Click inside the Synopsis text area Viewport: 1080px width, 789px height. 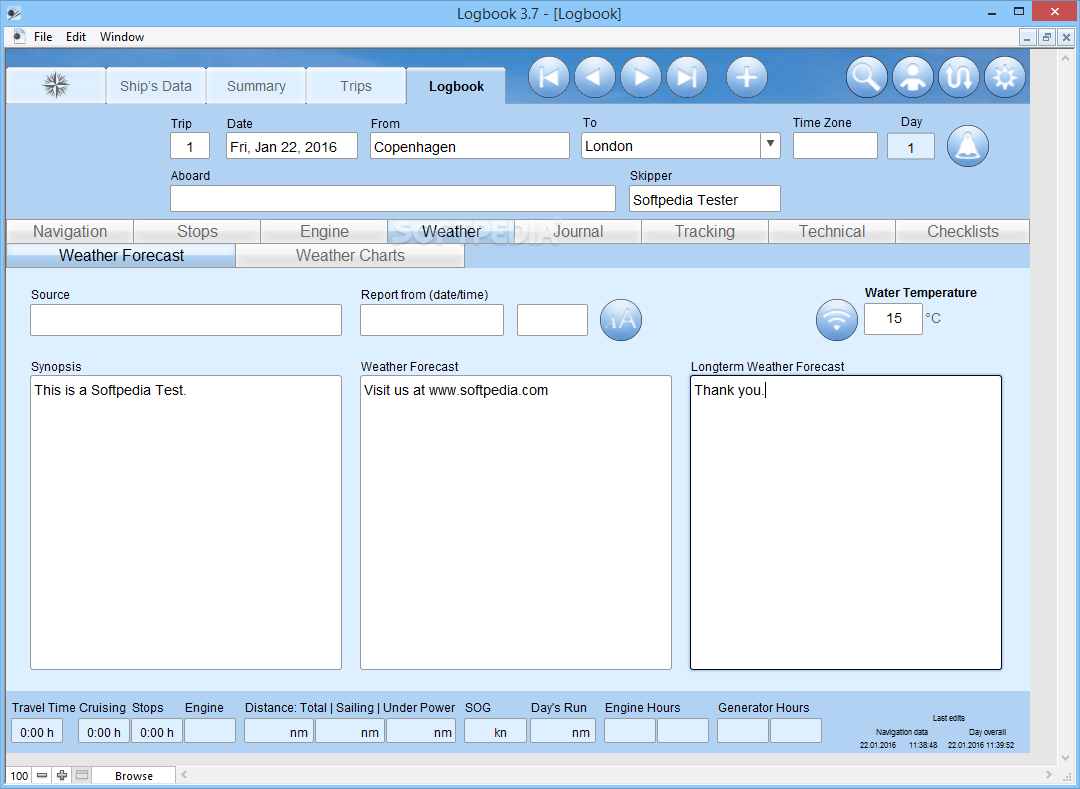click(186, 522)
